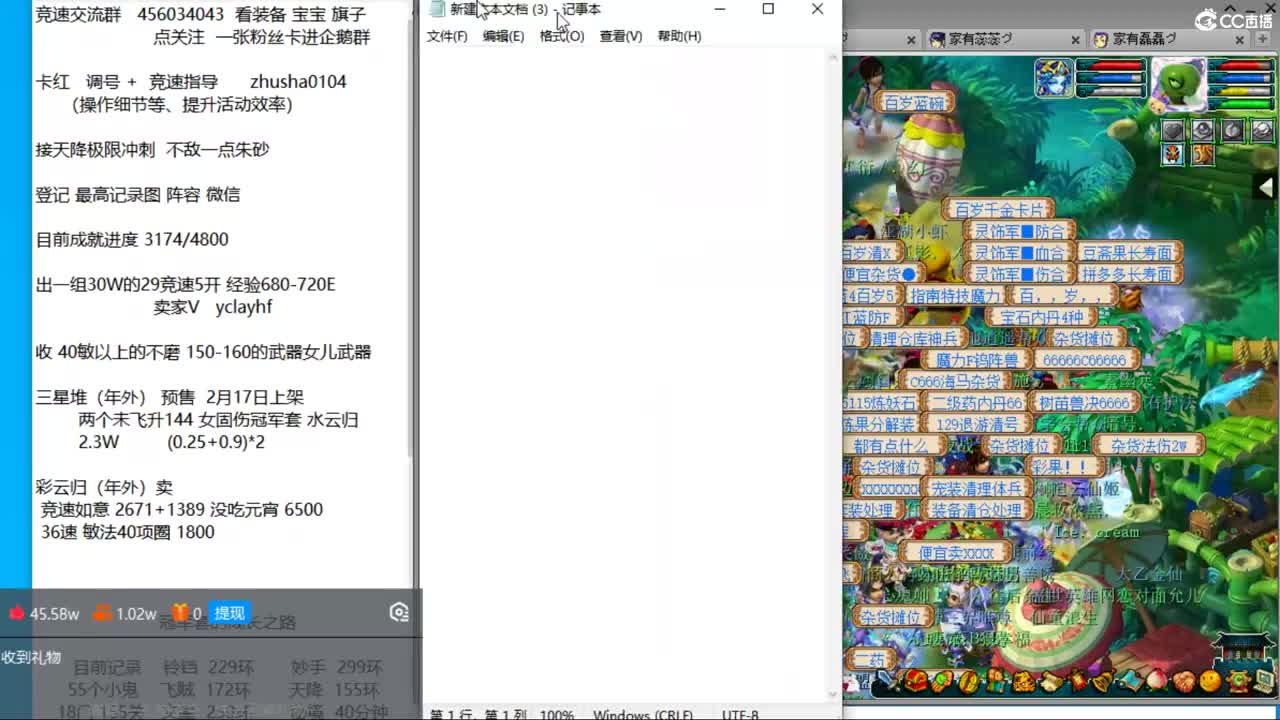Viewport: 1280px width, 720px height.
Task: Open the 宝石内丹4种 stall
Action: (1041, 318)
